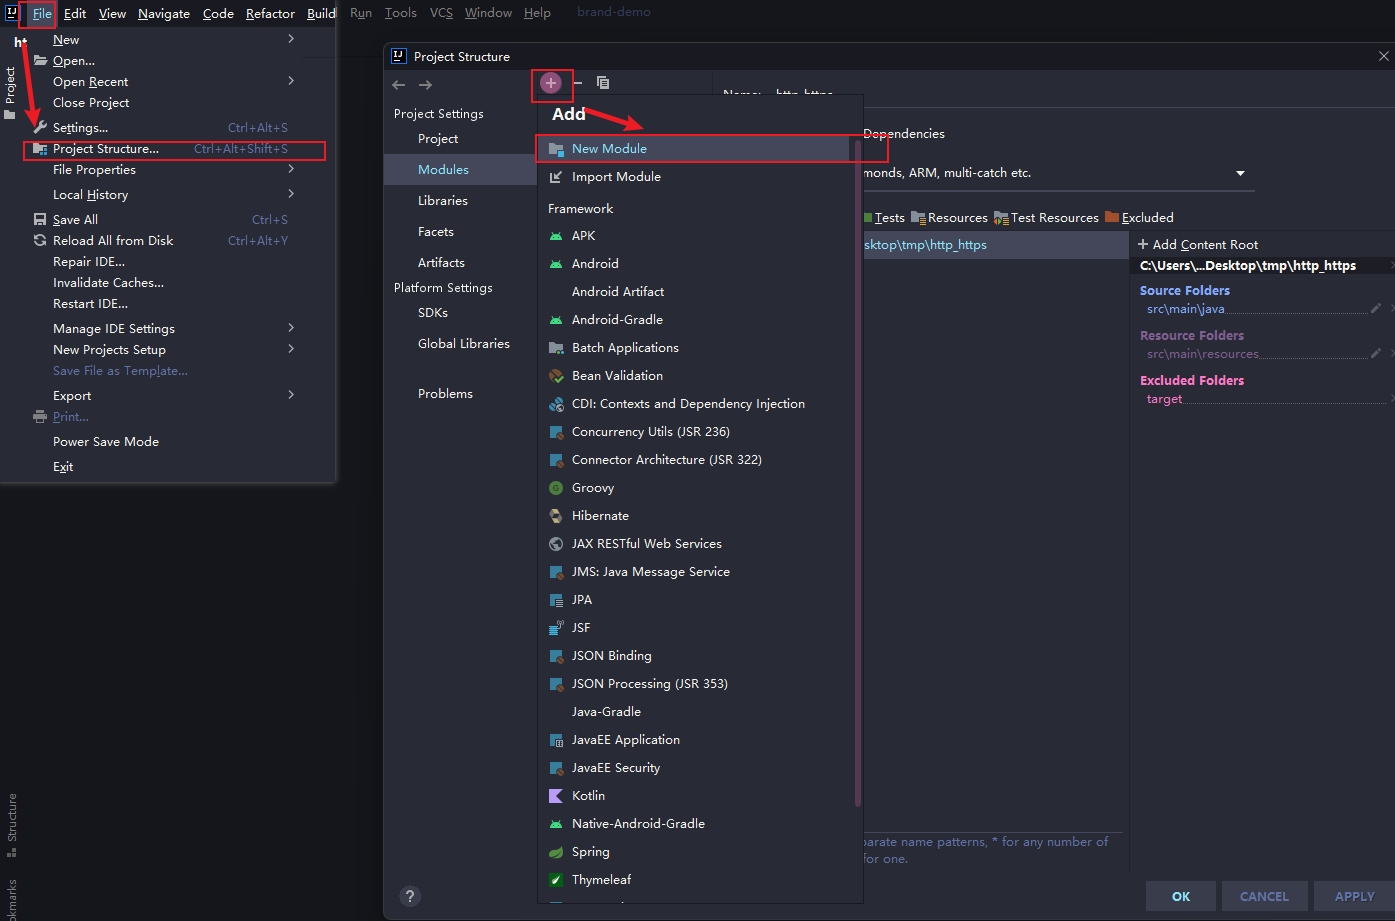Click the plus Add button in Project Structure
The height and width of the screenshot is (921, 1395).
click(x=551, y=83)
